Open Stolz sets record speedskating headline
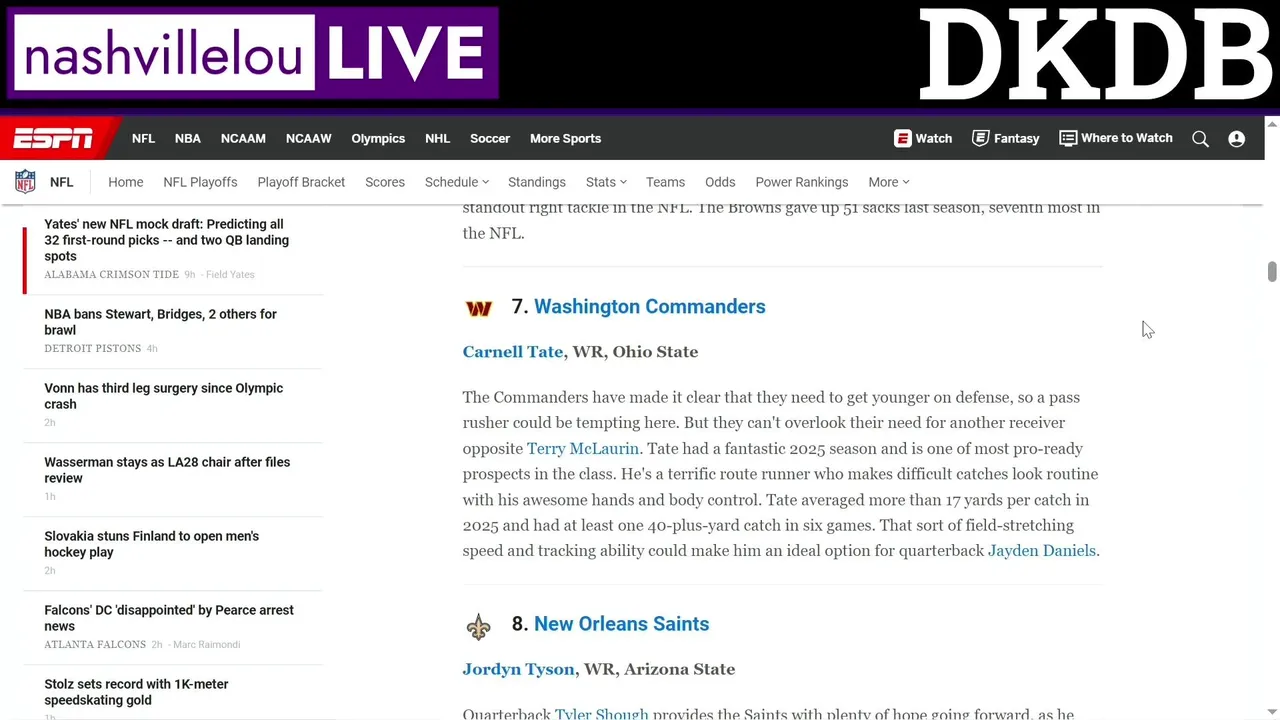This screenshot has height=720, width=1280. coord(136,692)
